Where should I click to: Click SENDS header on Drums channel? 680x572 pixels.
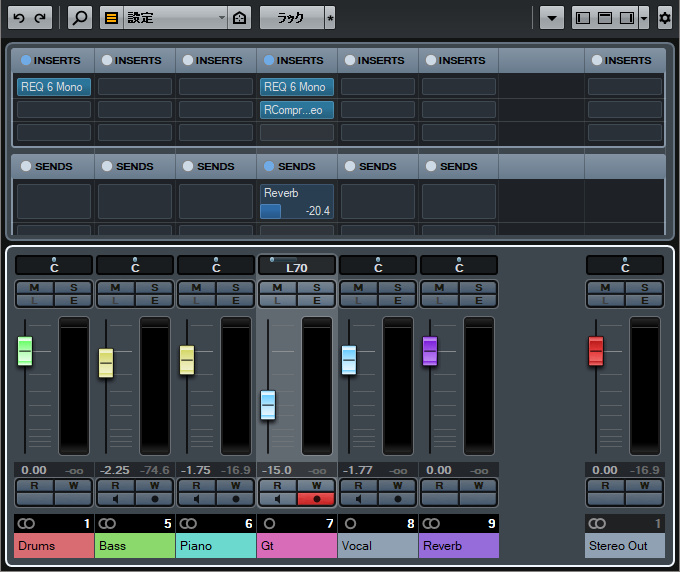pos(53,167)
